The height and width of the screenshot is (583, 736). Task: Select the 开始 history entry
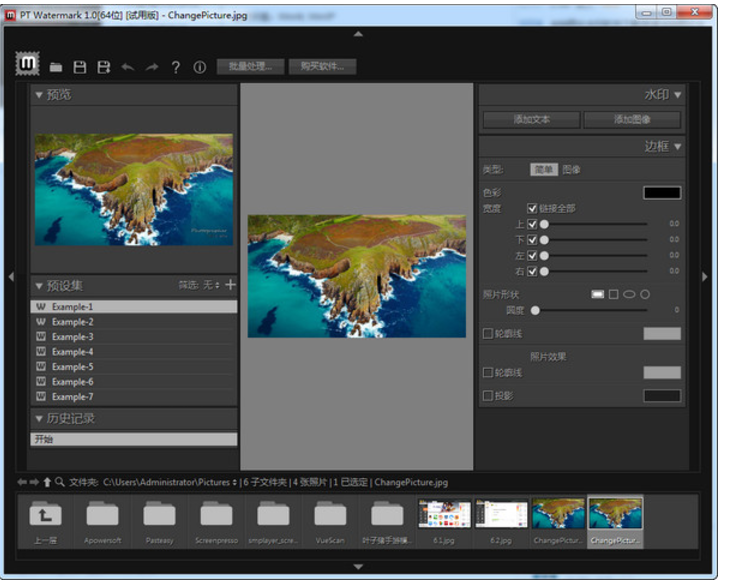[134, 439]
